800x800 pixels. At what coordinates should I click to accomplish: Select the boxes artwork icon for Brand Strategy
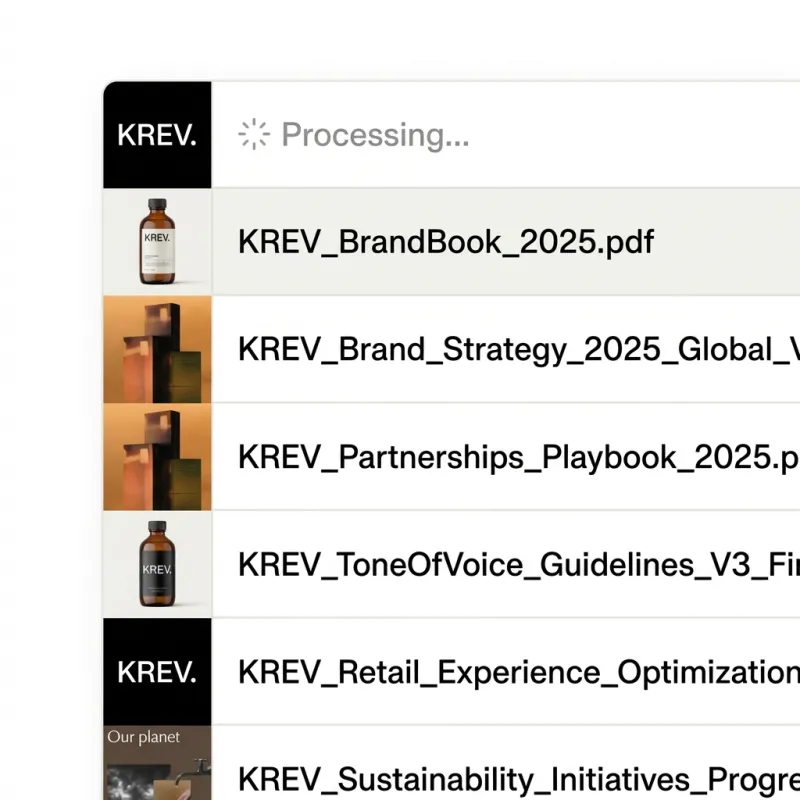click(157, 348)
